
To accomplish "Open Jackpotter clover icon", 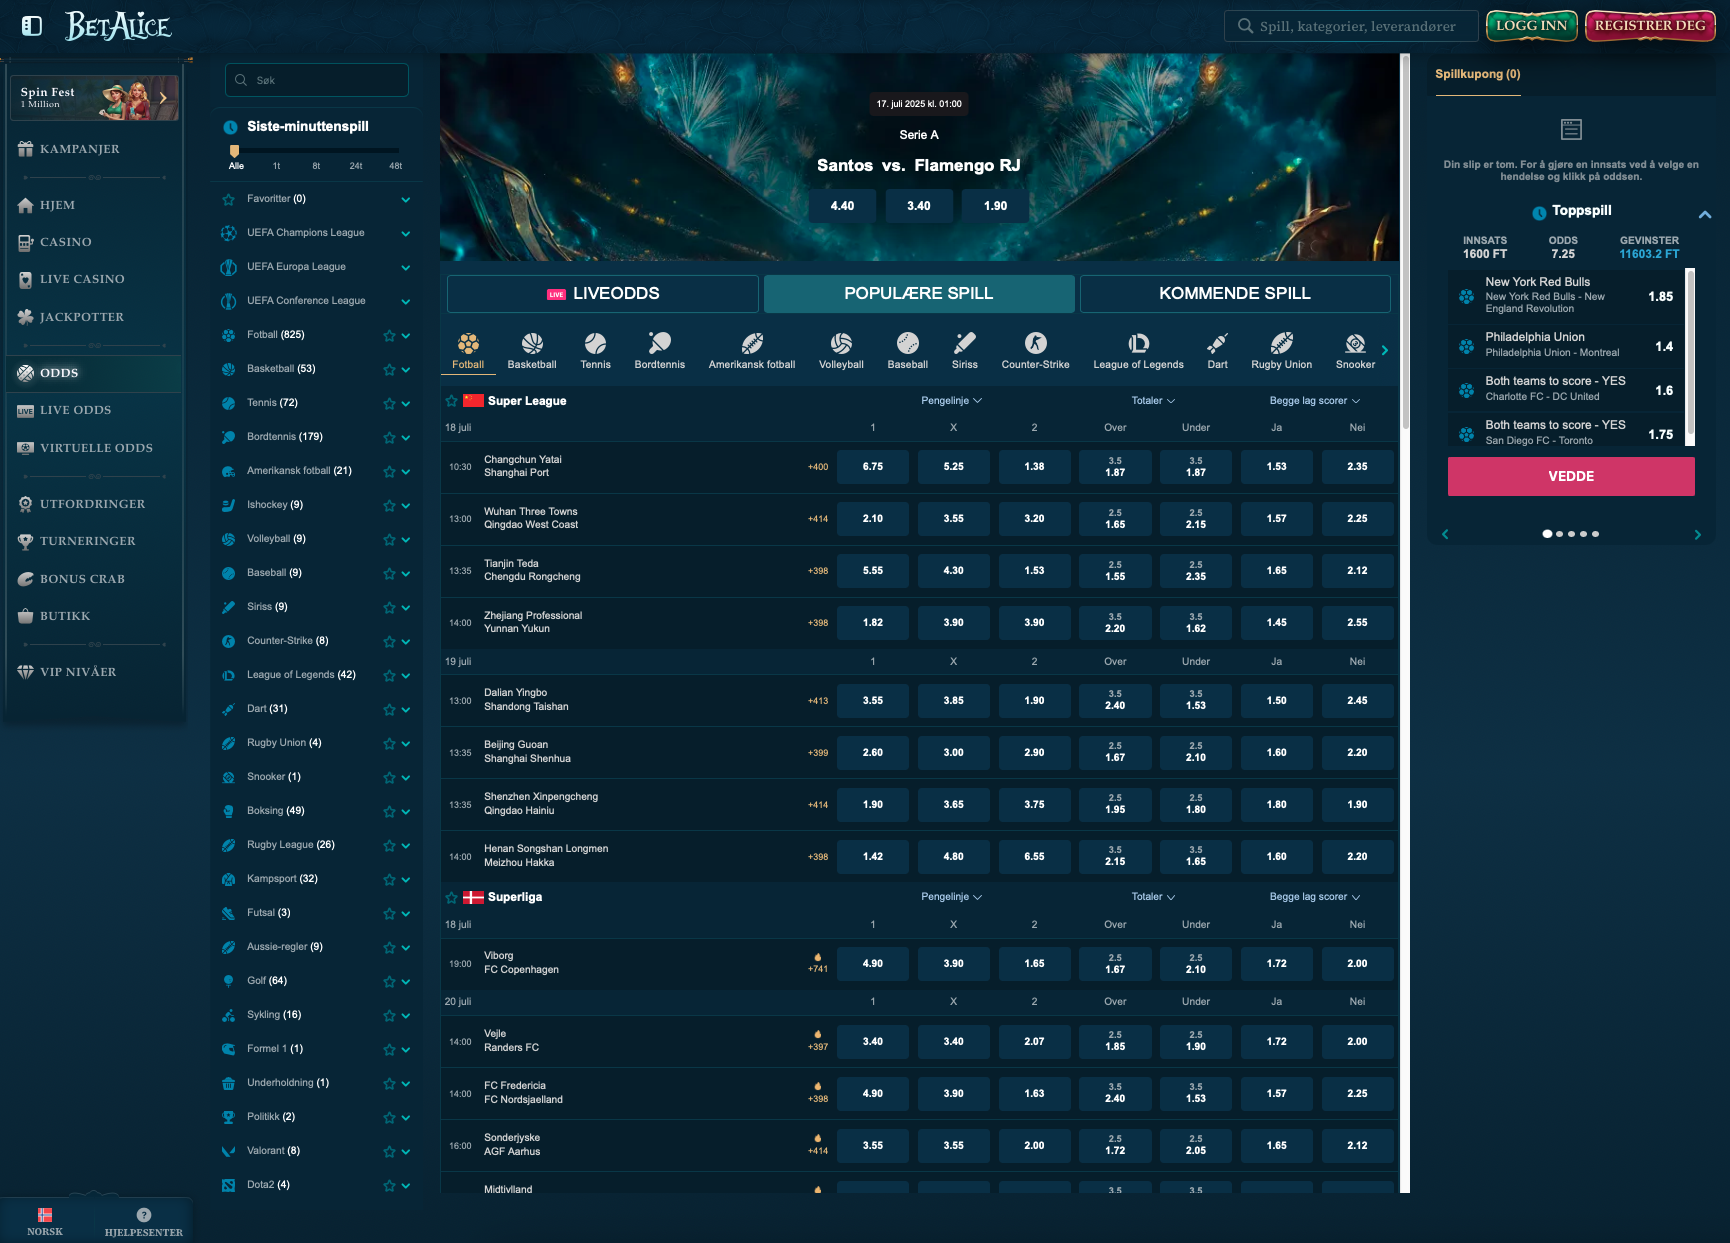I will 26,317.
